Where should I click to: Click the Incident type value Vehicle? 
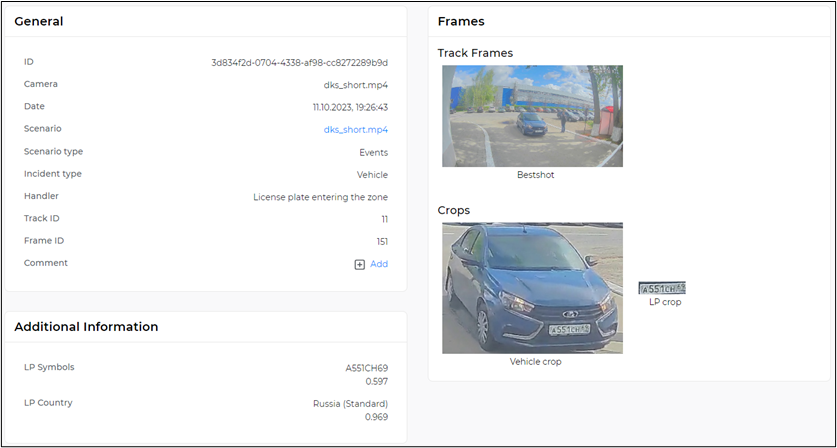pyautogui.click(x=372, y=175)
